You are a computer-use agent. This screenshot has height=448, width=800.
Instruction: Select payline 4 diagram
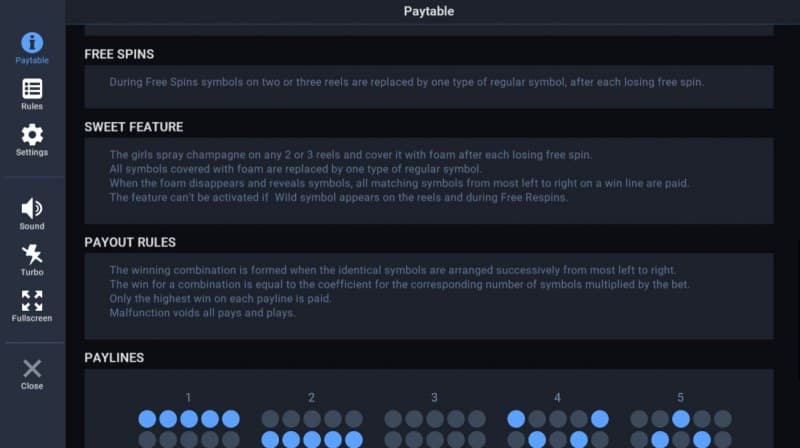click(557, 428)
